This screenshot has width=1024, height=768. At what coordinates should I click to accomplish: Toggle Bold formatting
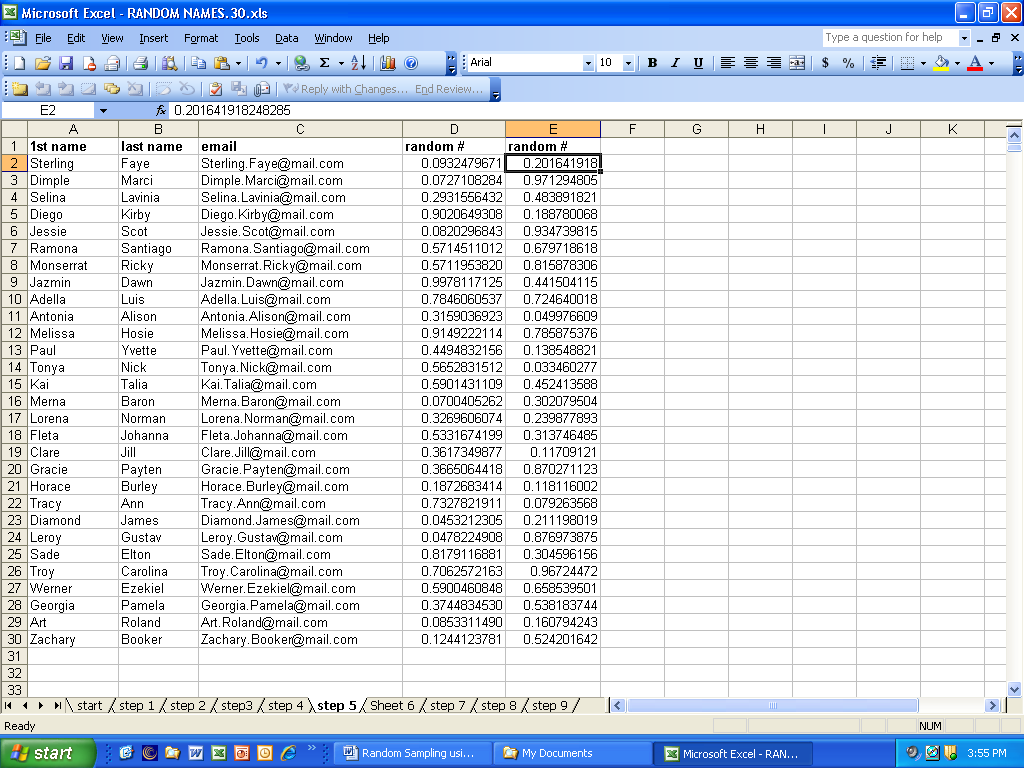[652, 63]
